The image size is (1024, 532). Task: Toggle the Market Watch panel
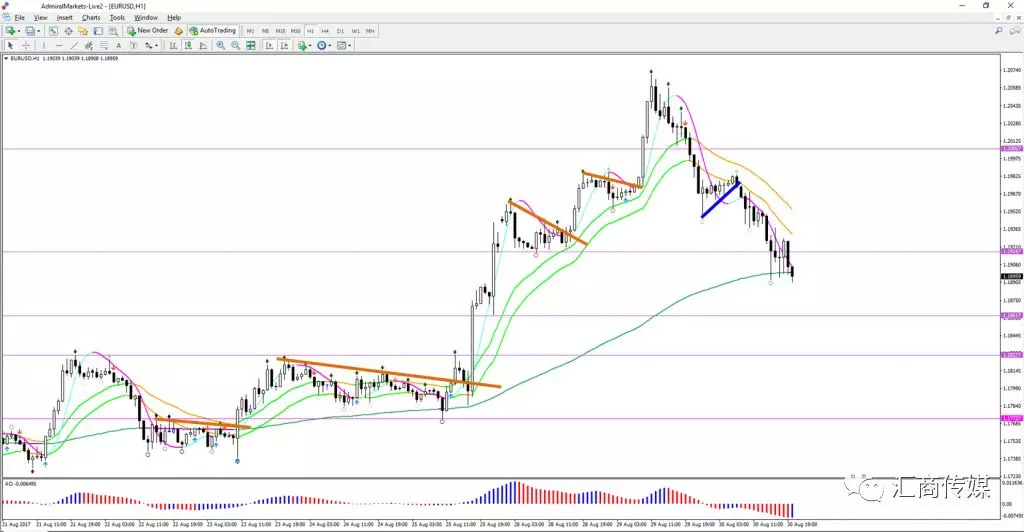(x=53, y=31)
